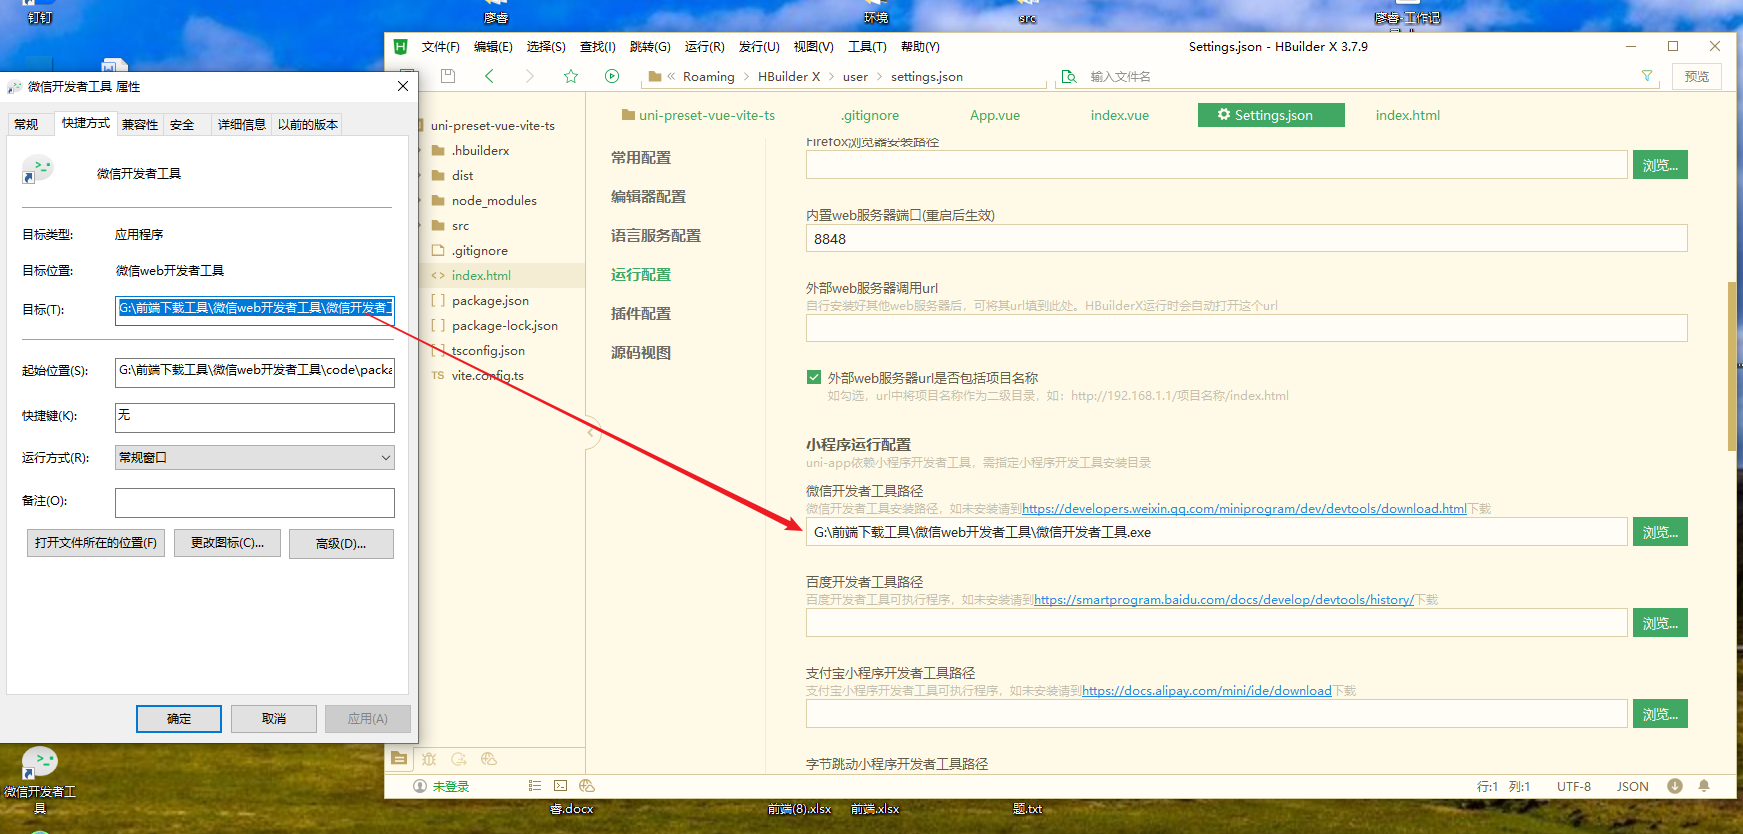Open the project manager folder icon at bottom

pos(399,758)
